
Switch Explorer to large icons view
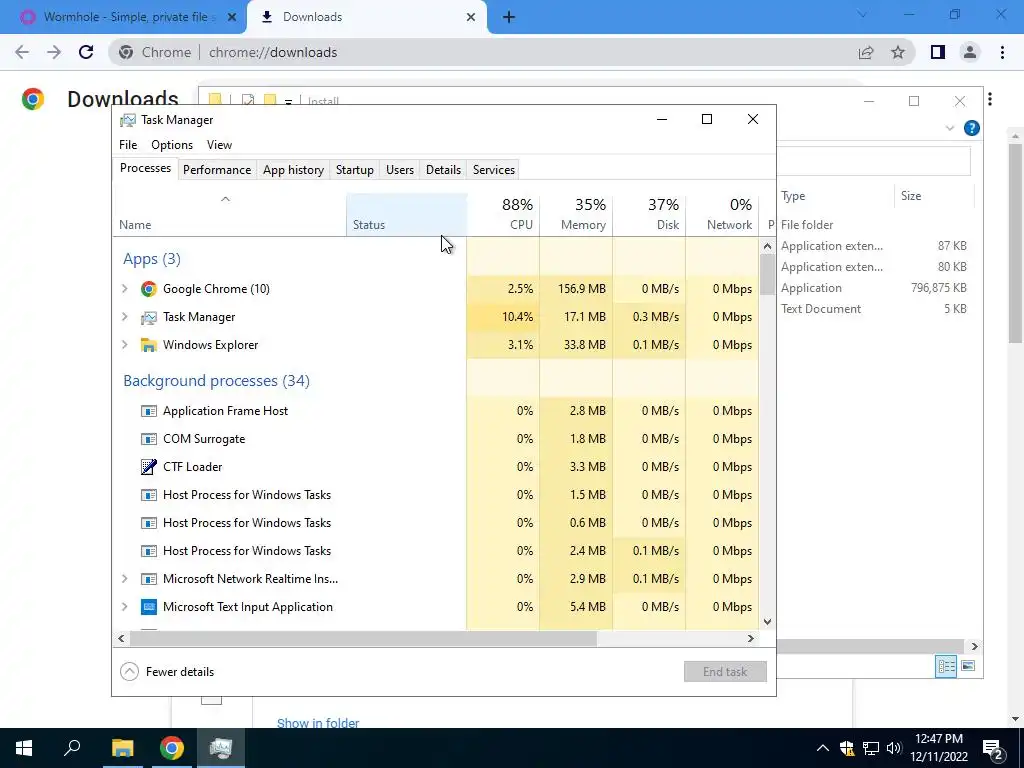(968, 666)
